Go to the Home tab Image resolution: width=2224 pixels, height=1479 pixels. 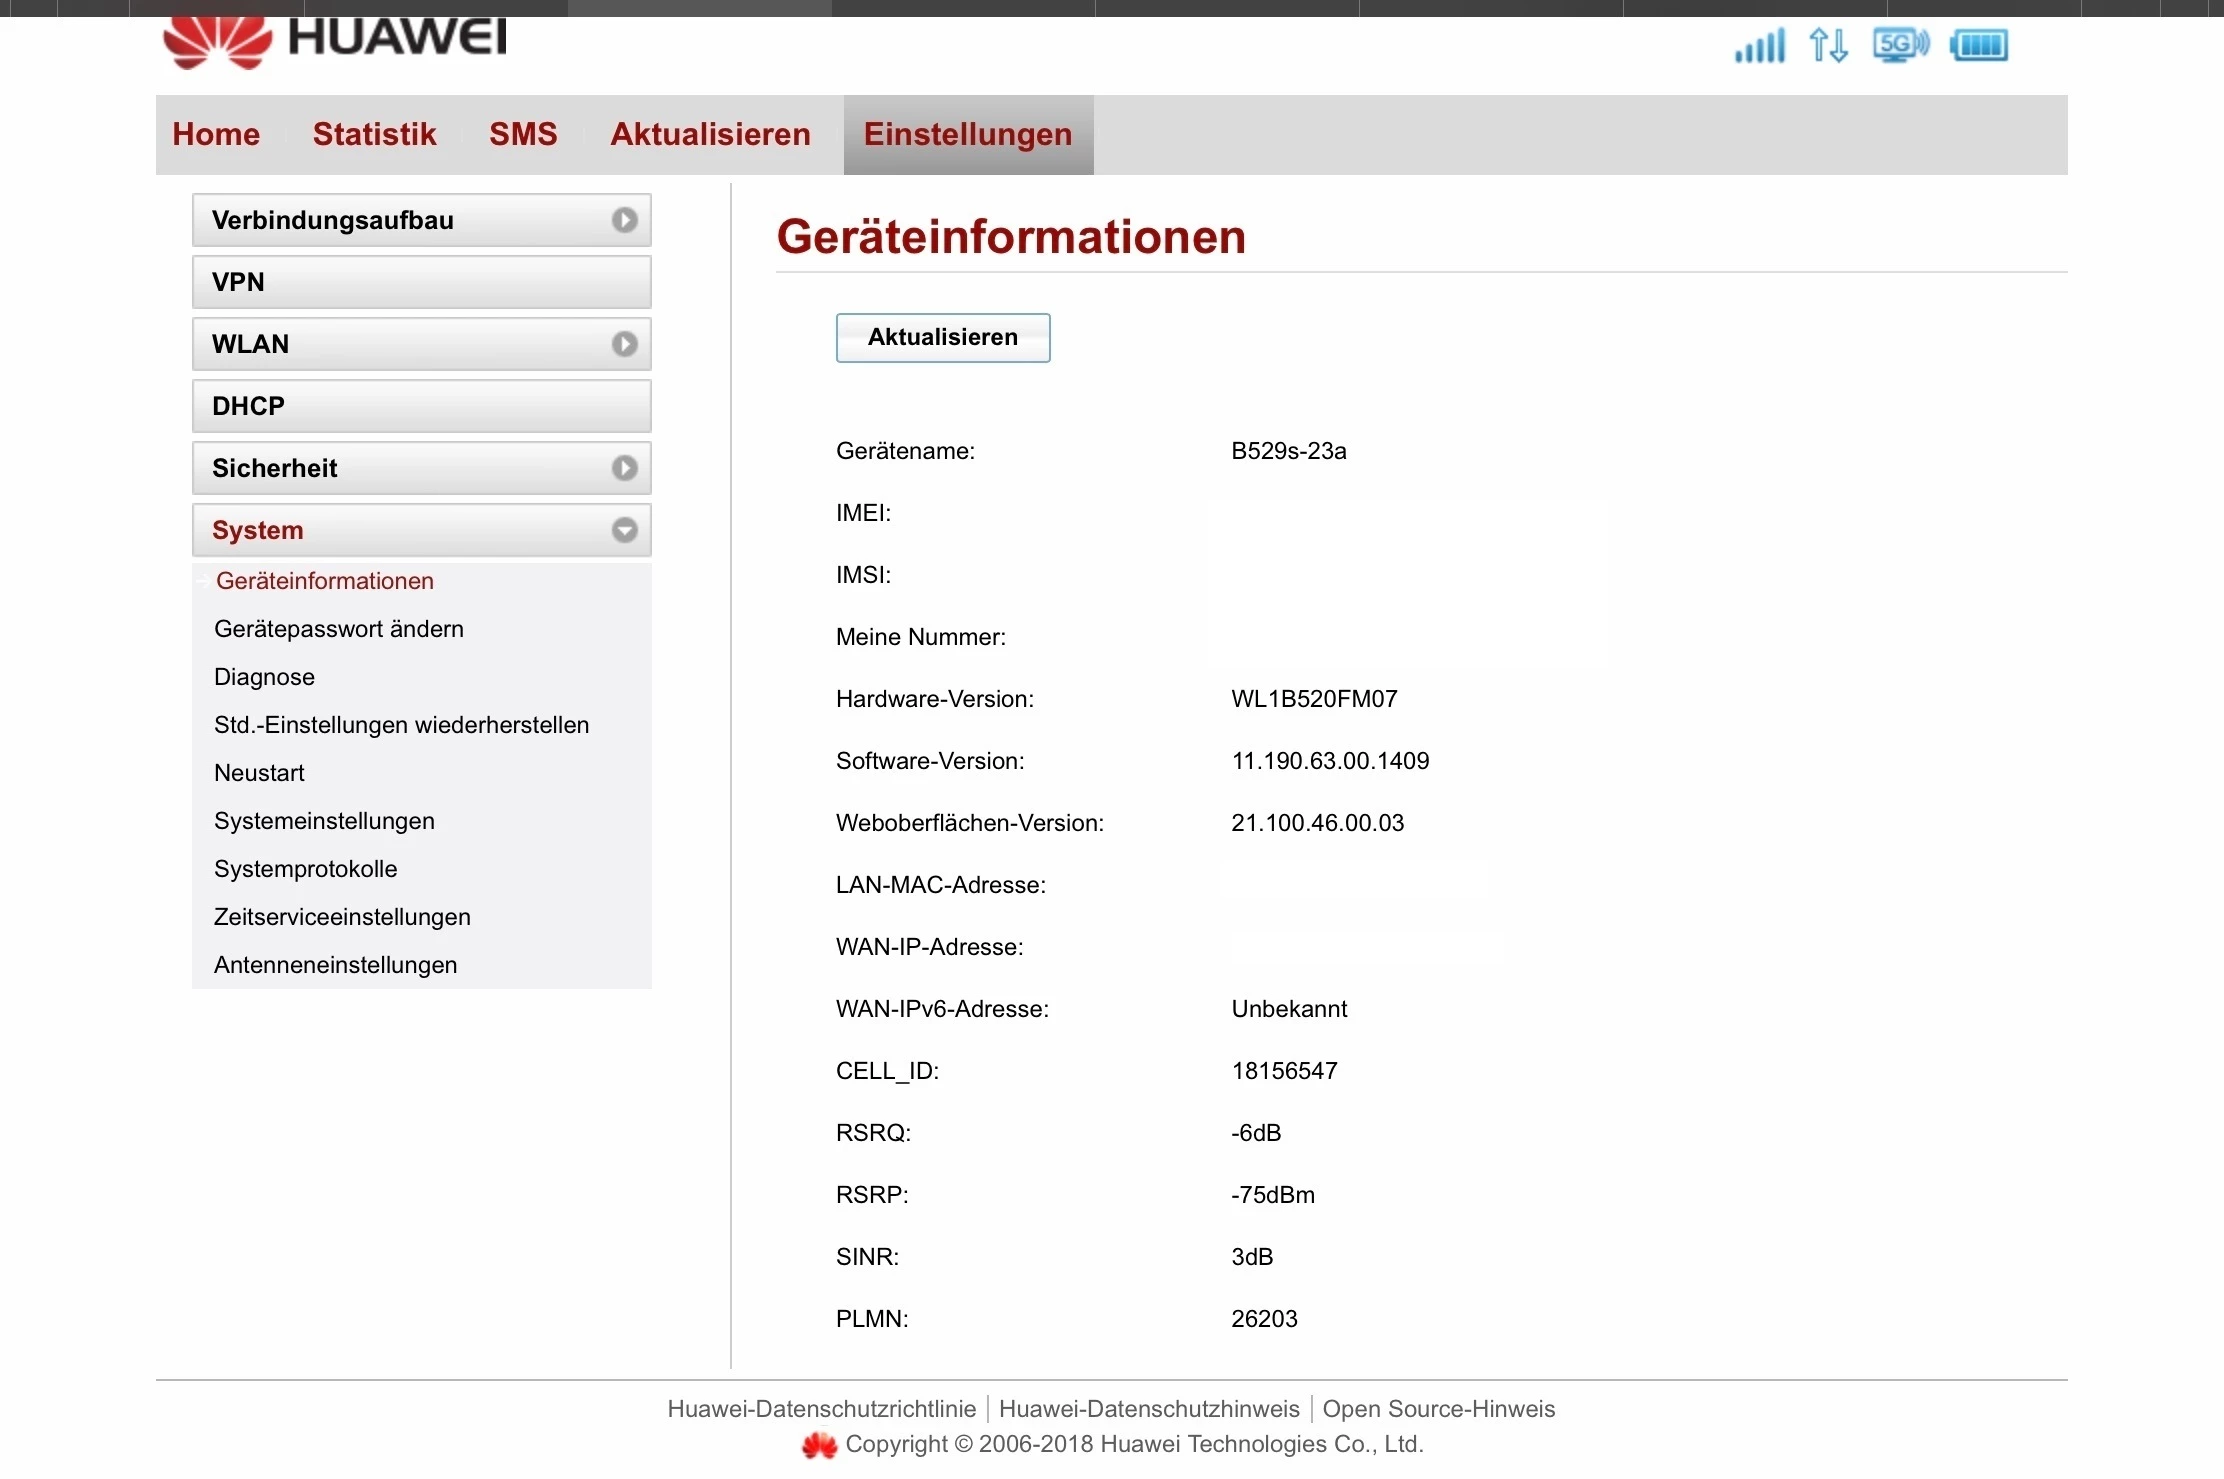tap(216, 134)
